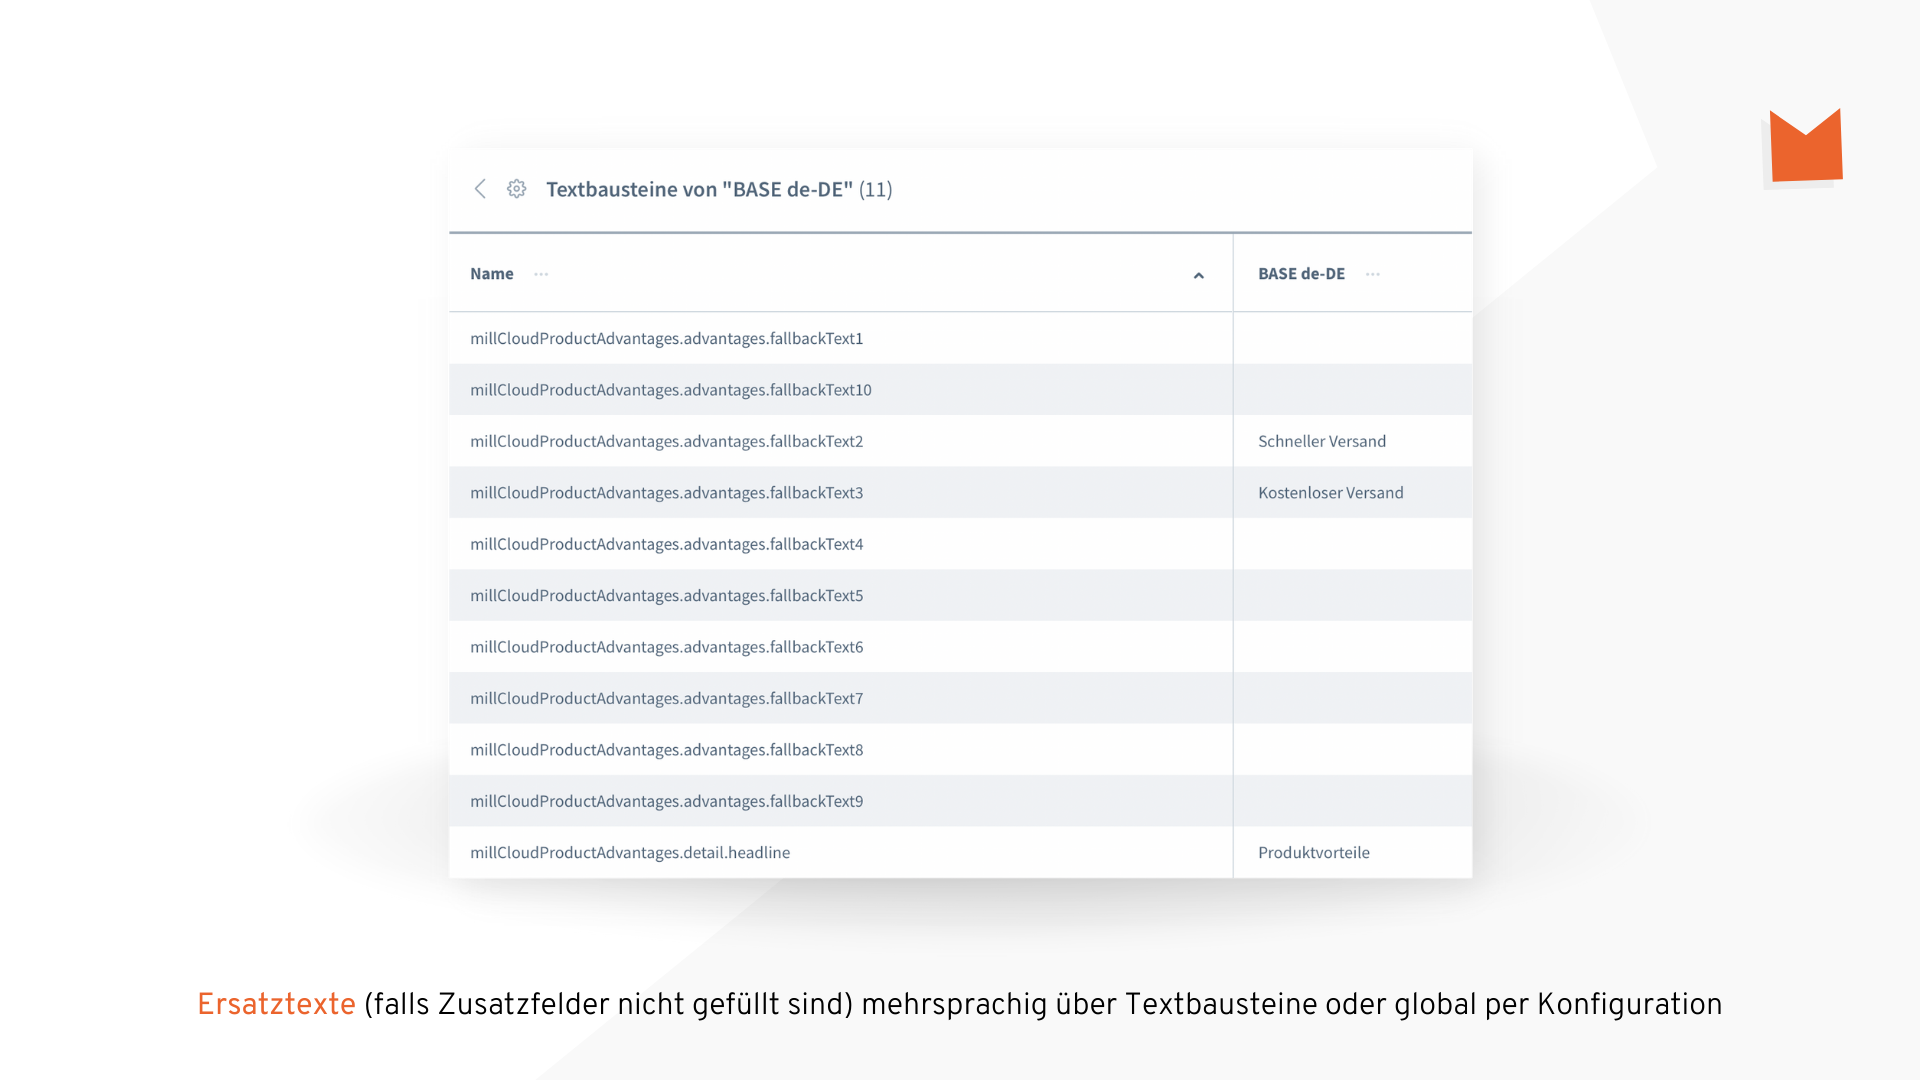Click the 'Kostenloser Versand' value cell
The height and width of the screenshot is (1080, 1920).
1352,493
